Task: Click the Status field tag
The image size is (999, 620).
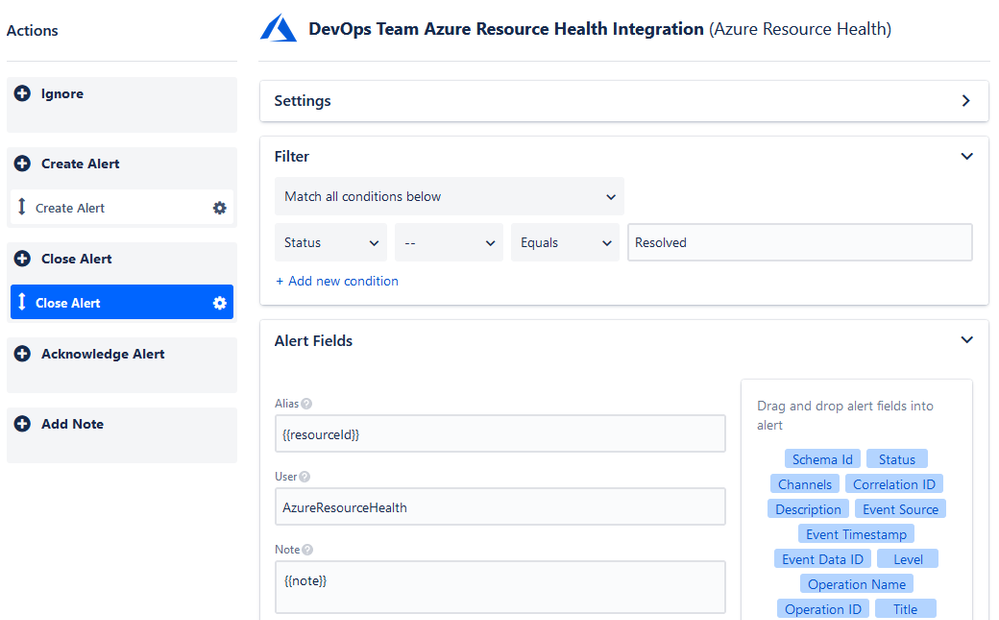Action: [897, 459]
